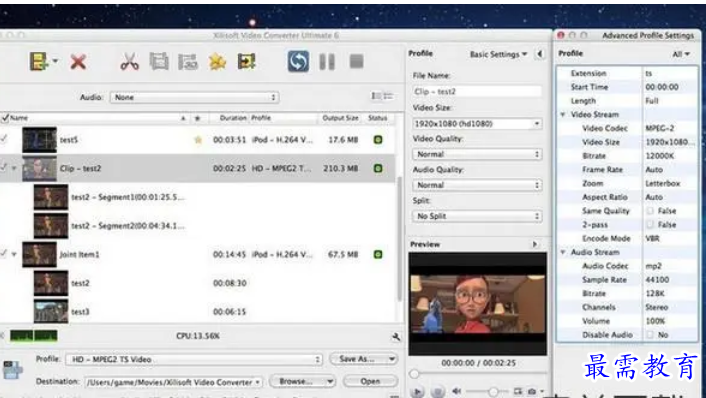The width and height of the screenshot is (706, 398).
Task: Click the preview window mode icon beside camera
Action: click(x=518, y=391)
